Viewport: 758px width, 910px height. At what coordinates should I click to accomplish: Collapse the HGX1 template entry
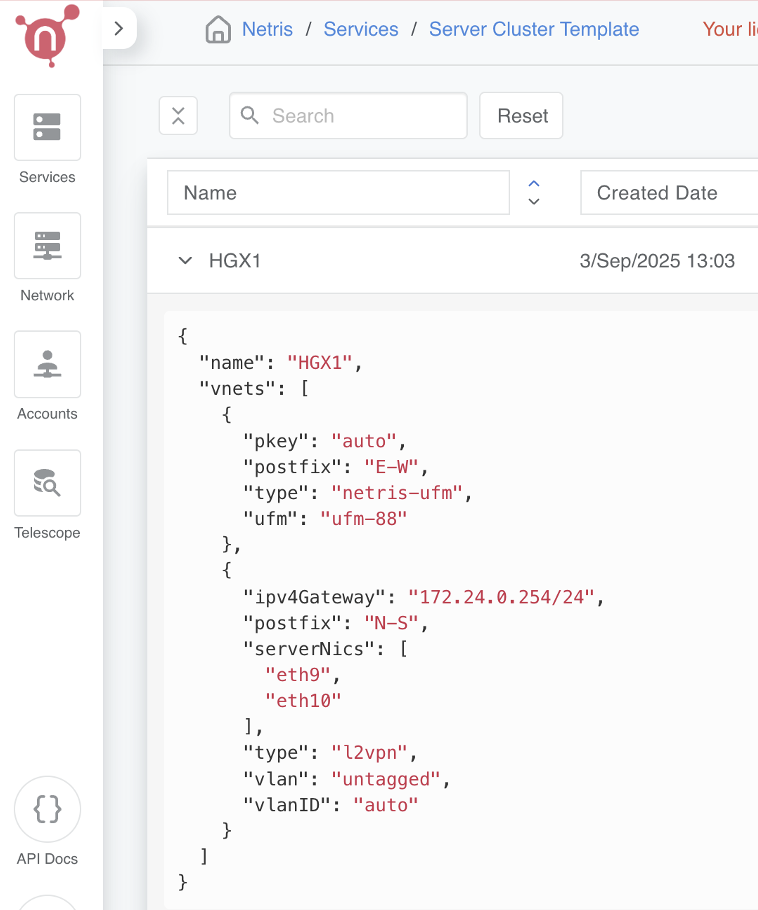tap(185, 260)
